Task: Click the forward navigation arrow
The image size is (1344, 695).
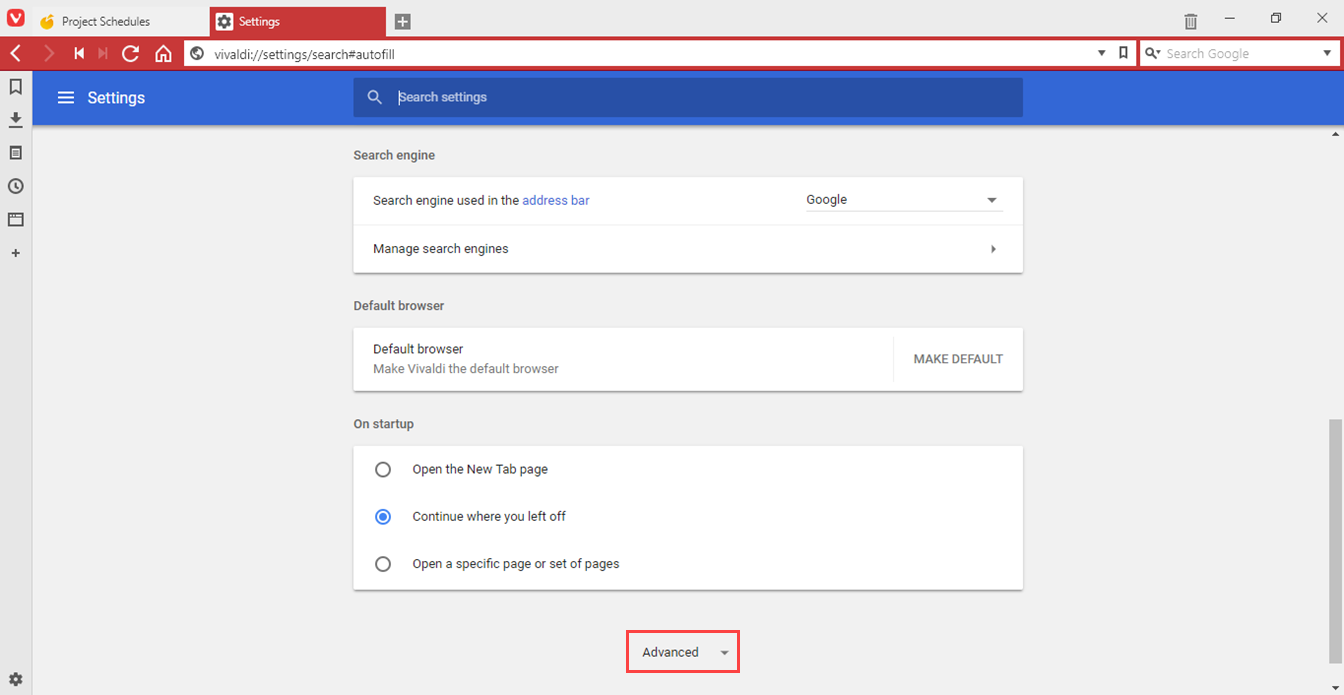Action: pyautogui.click(x=49, y=54)
